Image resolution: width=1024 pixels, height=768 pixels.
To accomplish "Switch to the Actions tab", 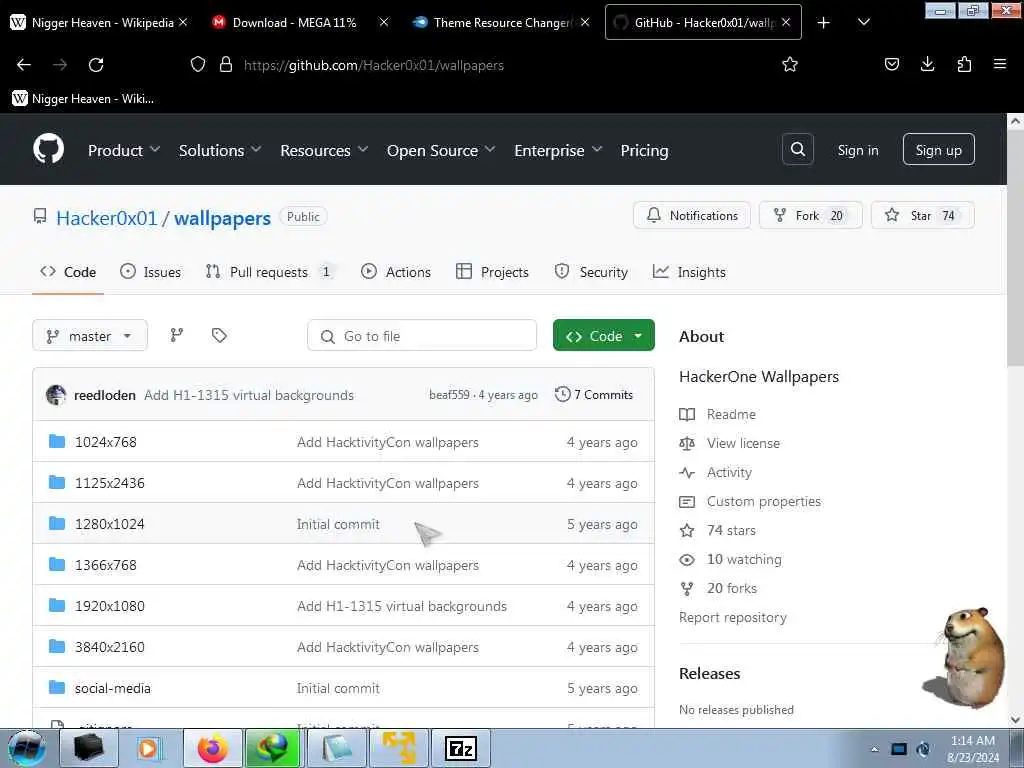I will coord(396,272).
